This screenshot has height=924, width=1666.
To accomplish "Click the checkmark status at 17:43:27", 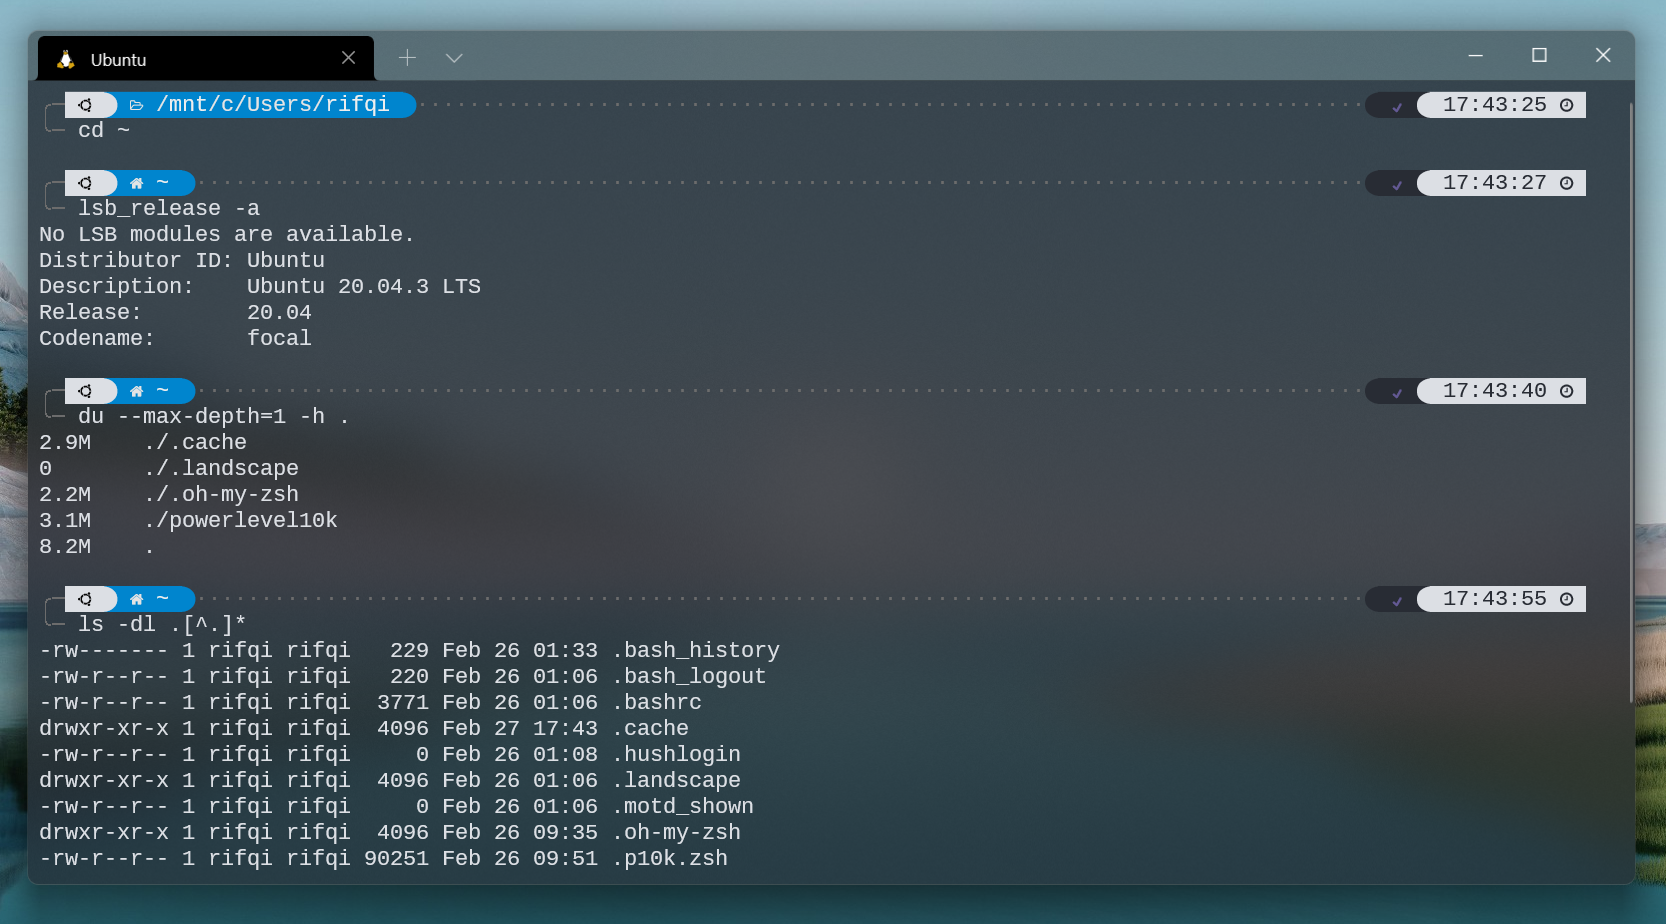I will click(1397, 184).
